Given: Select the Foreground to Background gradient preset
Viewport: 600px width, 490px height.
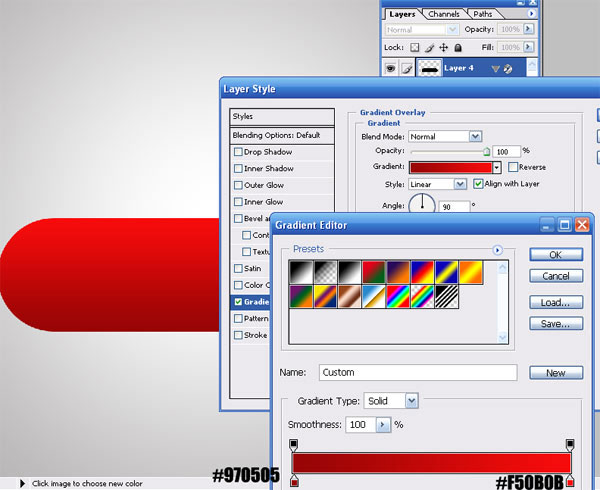Looking at the screenshot, I should click(301, 272).
